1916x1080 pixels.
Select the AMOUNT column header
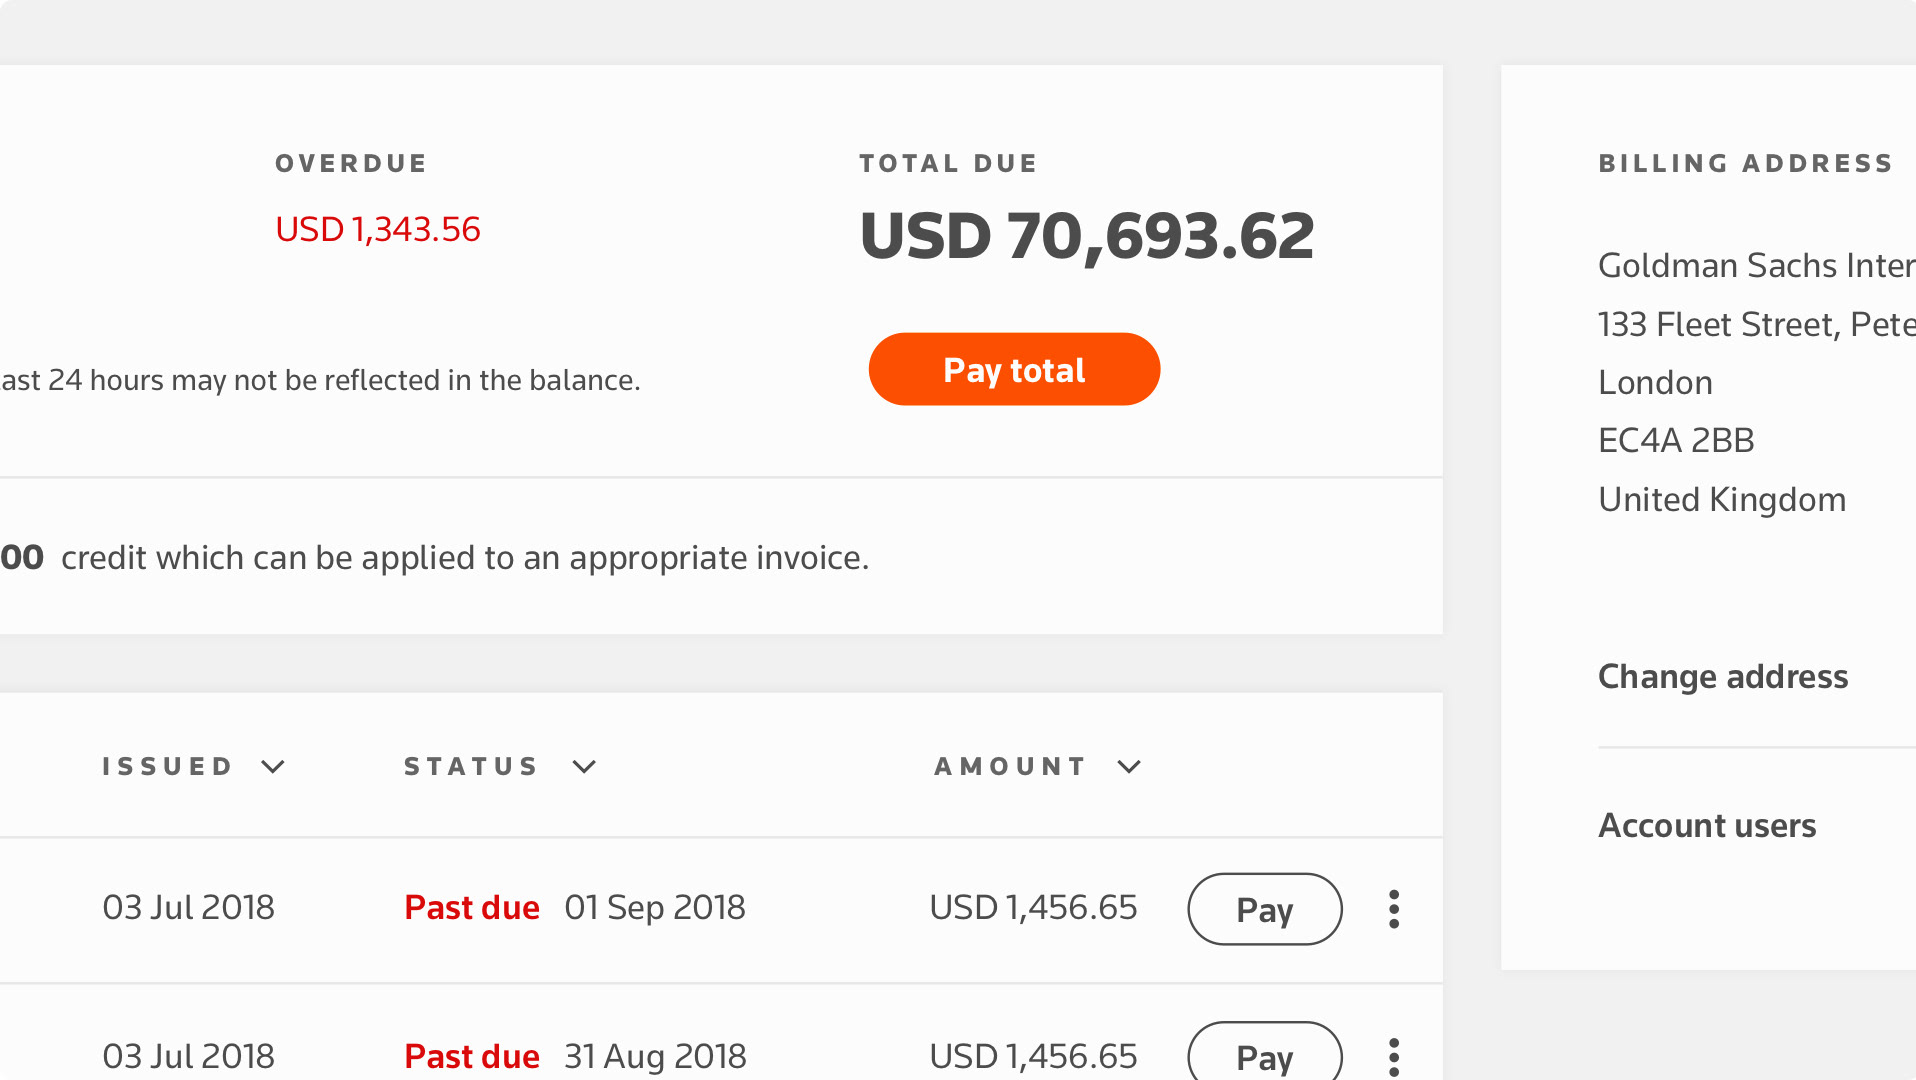tap(1010, 767)
